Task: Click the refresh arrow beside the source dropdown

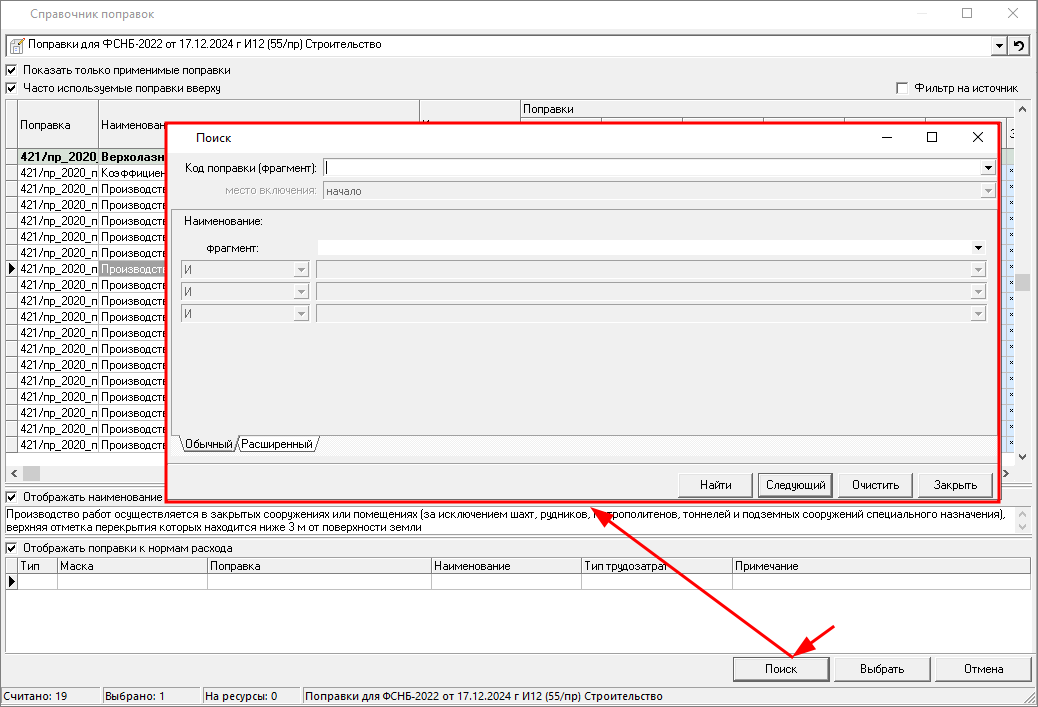Action: tap(1019, 45)
